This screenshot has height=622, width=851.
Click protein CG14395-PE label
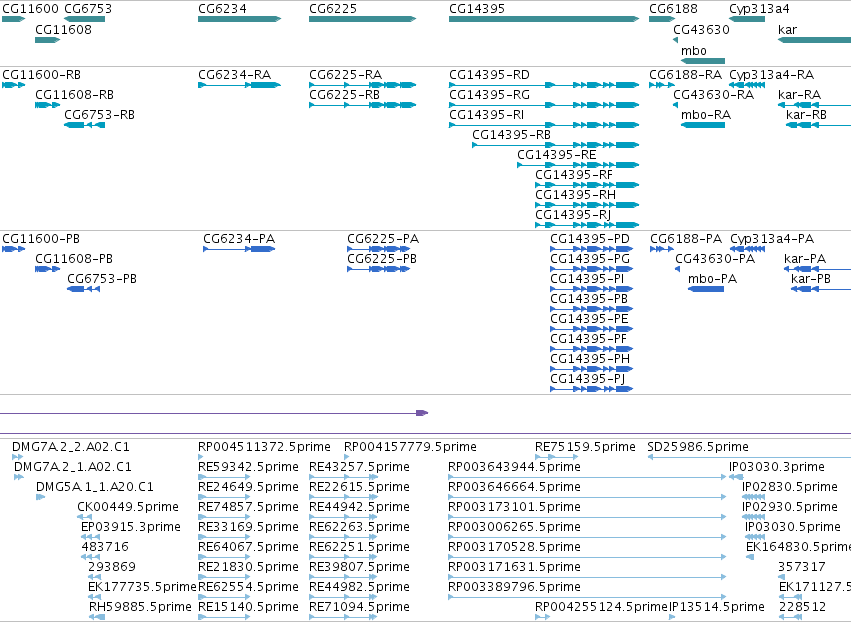pyautogui.click(x=589, y=319)
